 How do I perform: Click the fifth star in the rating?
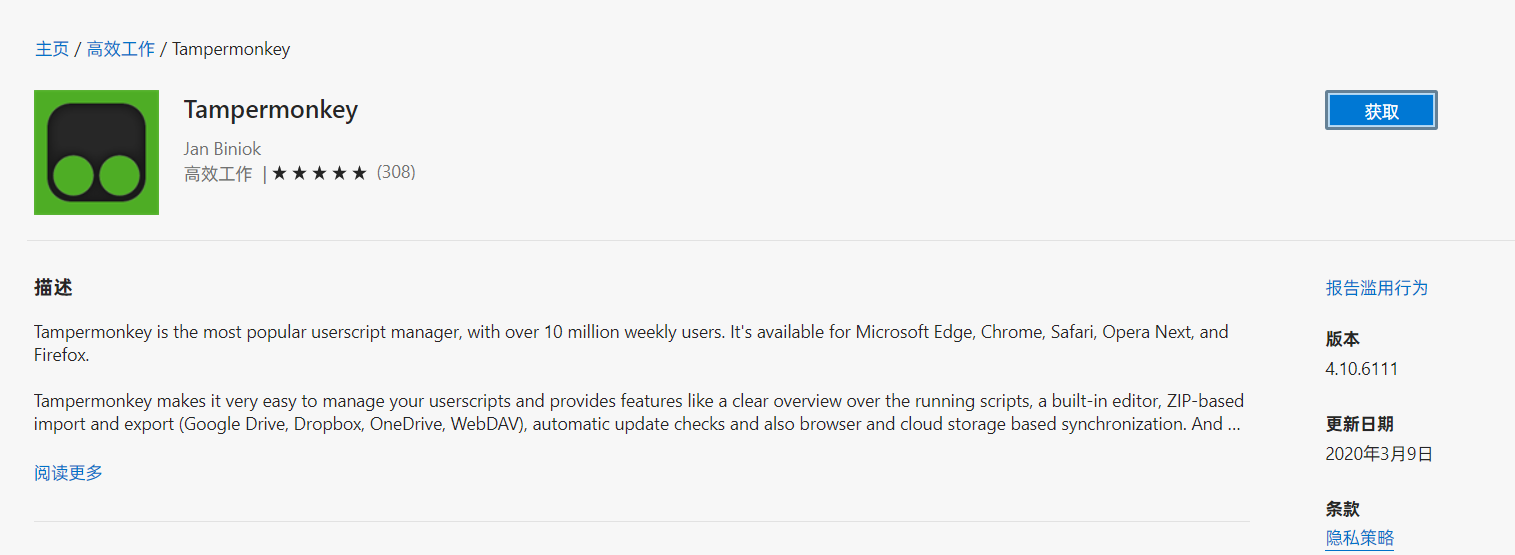click(x=360, y=173)
